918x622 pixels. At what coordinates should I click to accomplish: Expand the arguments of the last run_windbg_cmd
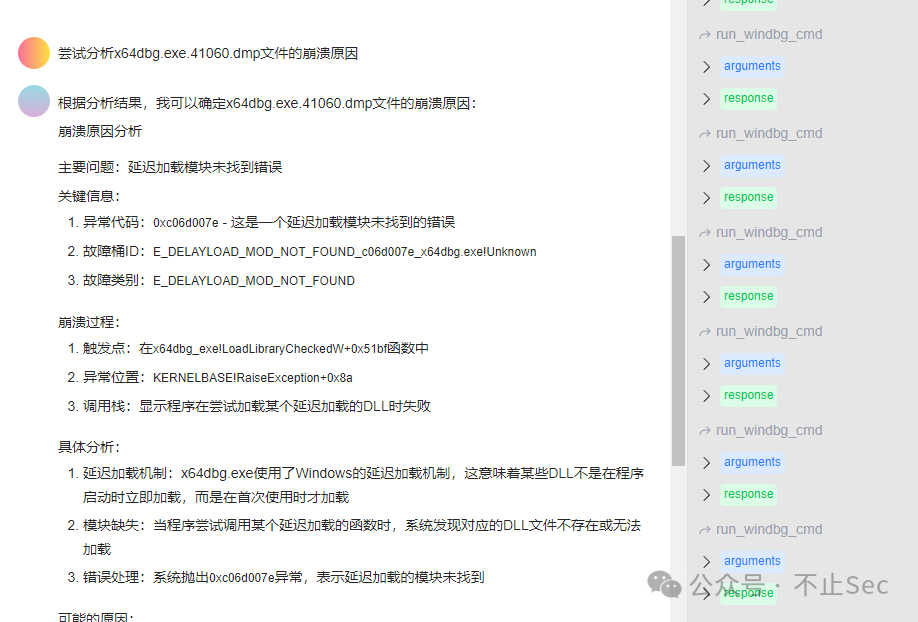pos(707,561)
